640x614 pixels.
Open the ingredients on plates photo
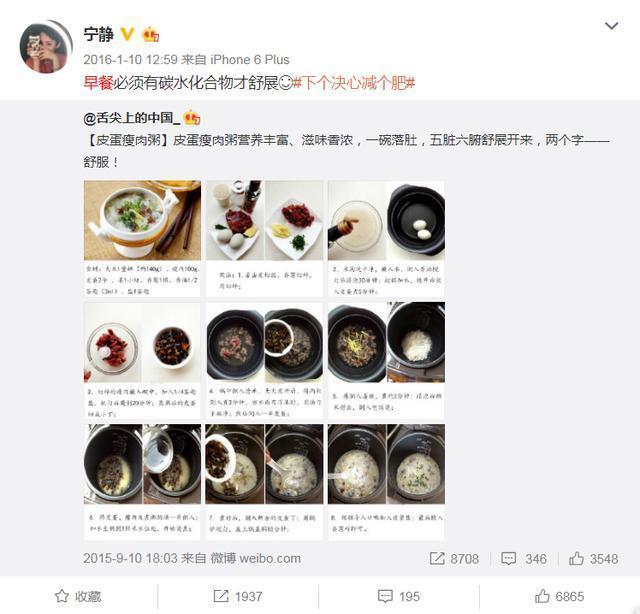pos(264,238)
